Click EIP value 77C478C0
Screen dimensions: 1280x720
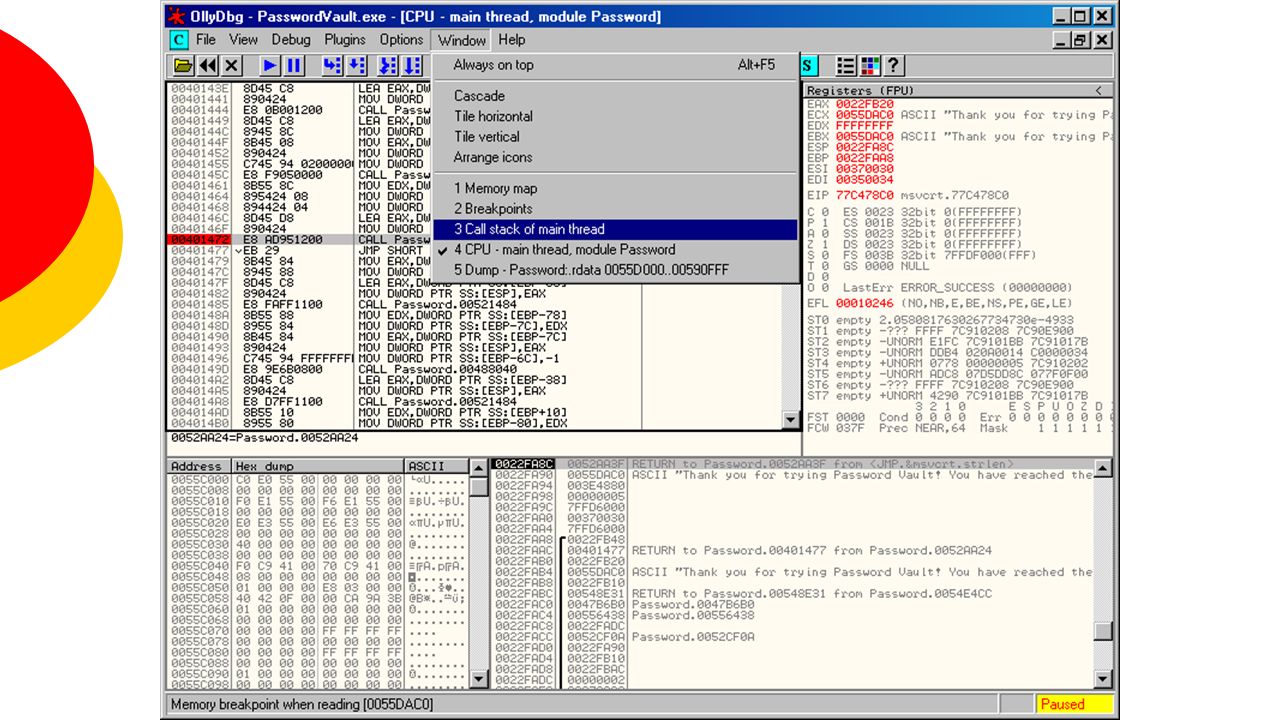865,195
